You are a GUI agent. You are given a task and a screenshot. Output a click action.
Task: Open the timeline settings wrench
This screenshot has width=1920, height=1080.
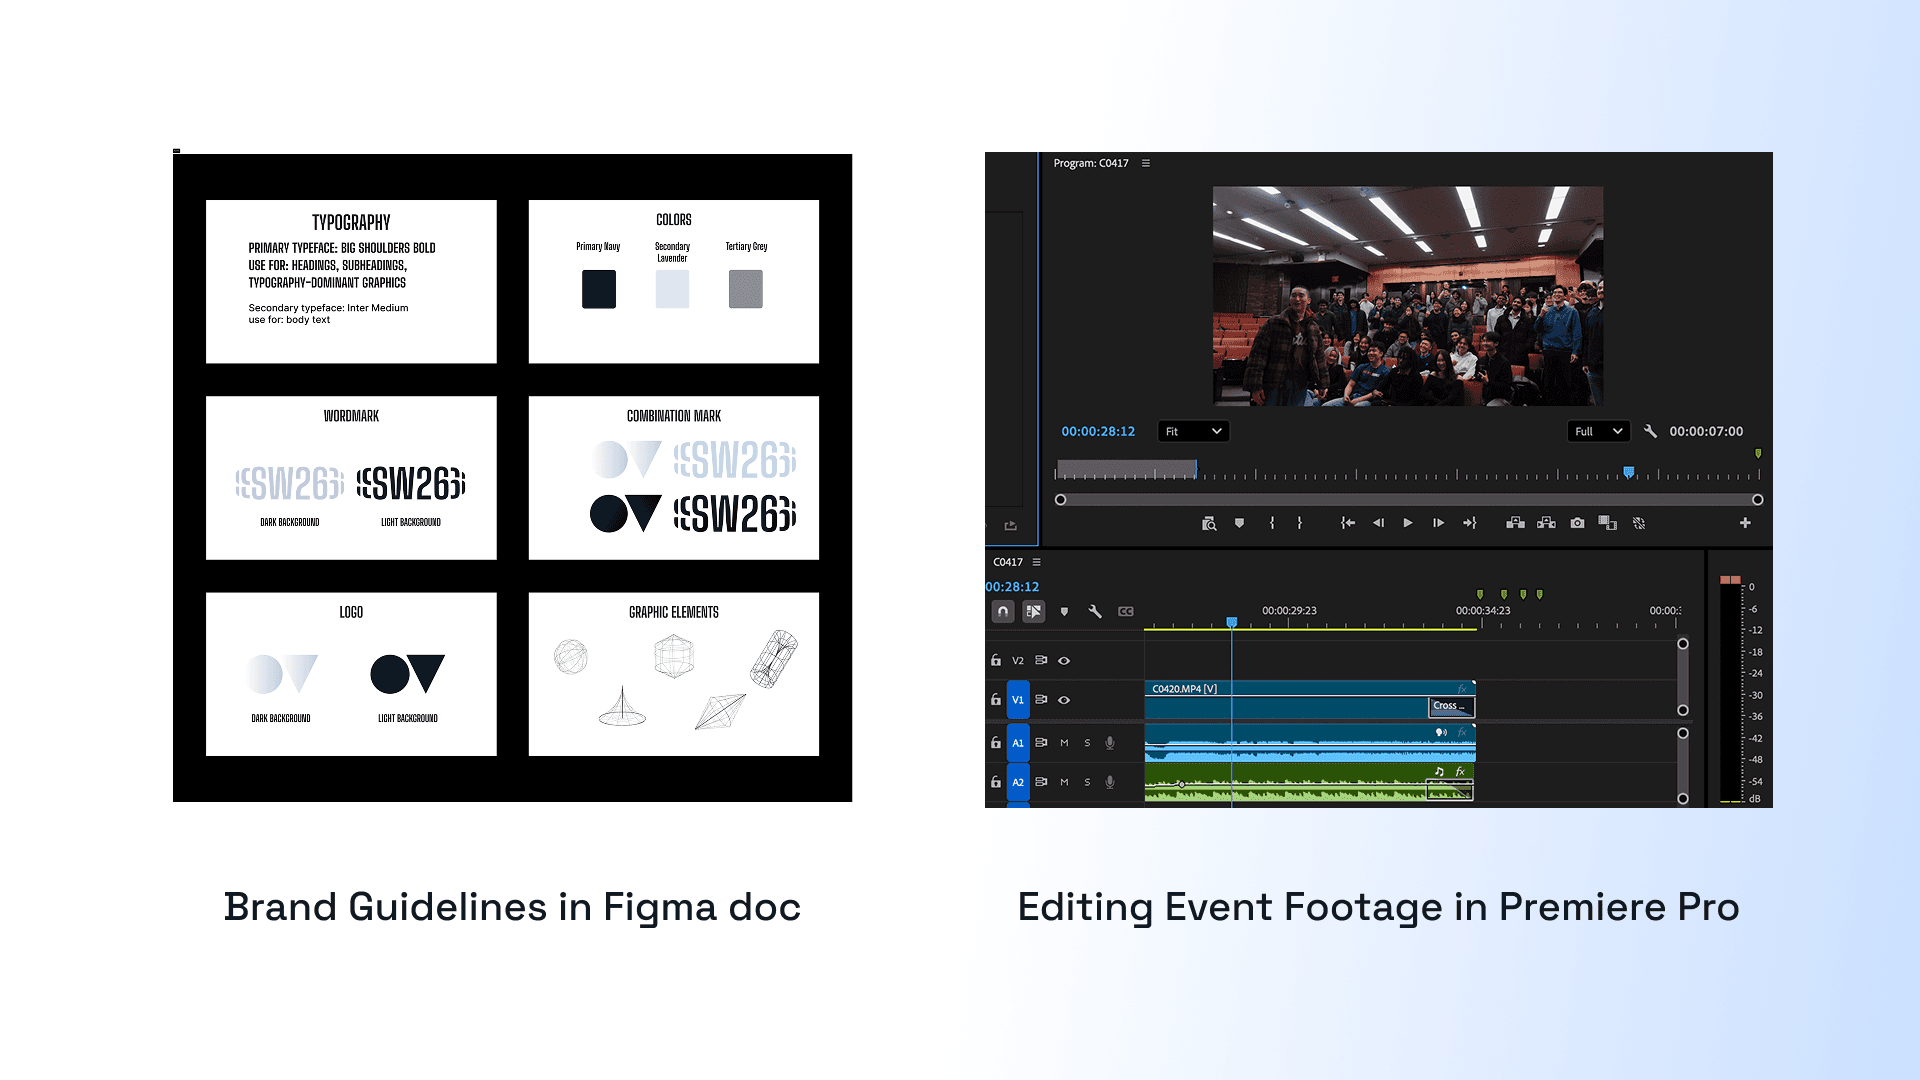[1095, 611]
